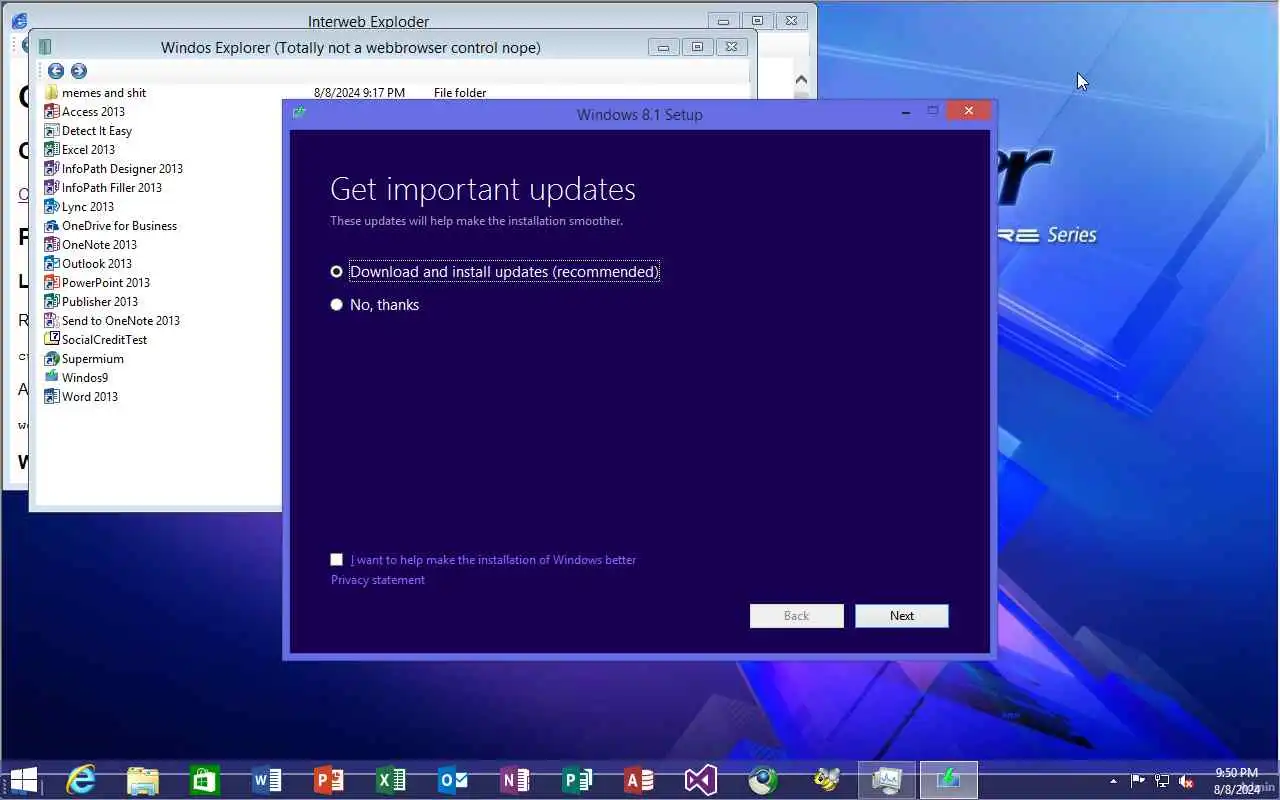The image size is (1280, 800).
Task: Click the Interweb Exploder scroll-up arrow
Action: pyautogui.click(x=801, y=80)
